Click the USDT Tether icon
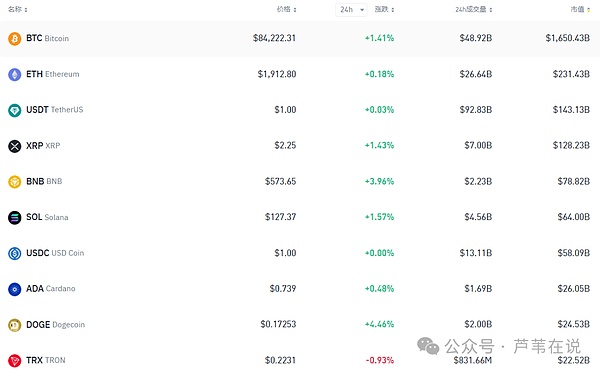600x370 pixels. 15,110
